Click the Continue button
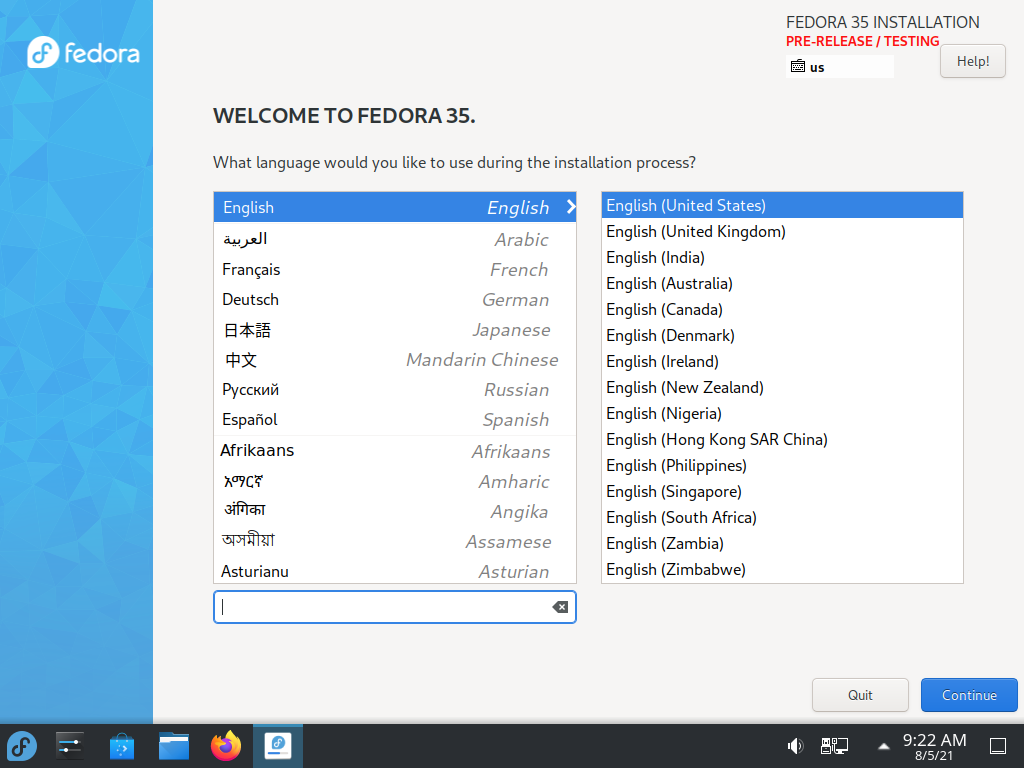This screenshot has width=1024, height=768. point(968,695)
